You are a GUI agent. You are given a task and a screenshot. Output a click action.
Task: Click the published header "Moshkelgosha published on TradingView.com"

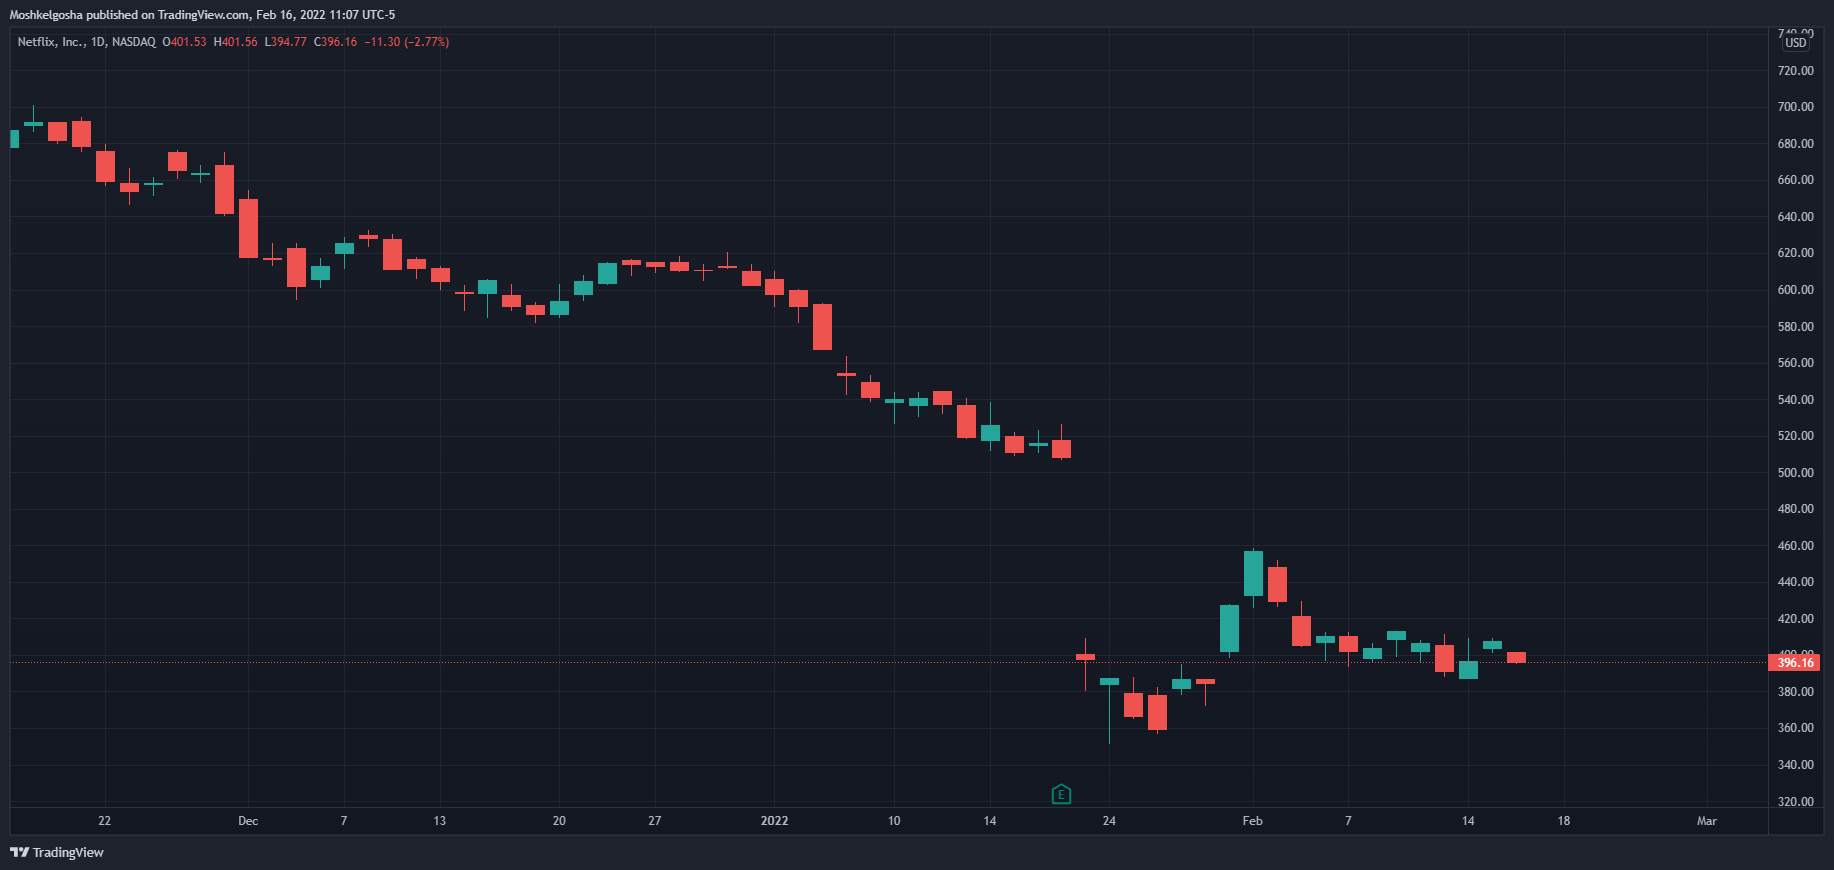click(x=130, y=15)
